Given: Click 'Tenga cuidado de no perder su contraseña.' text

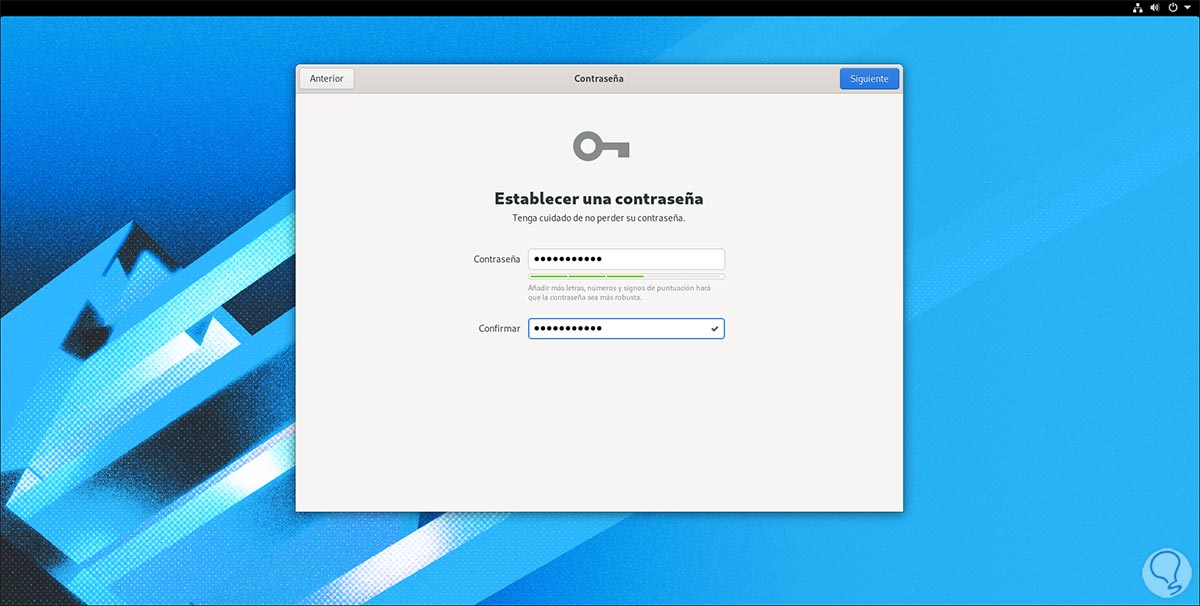Looking at the screenshot, I should tap(599, 217).
